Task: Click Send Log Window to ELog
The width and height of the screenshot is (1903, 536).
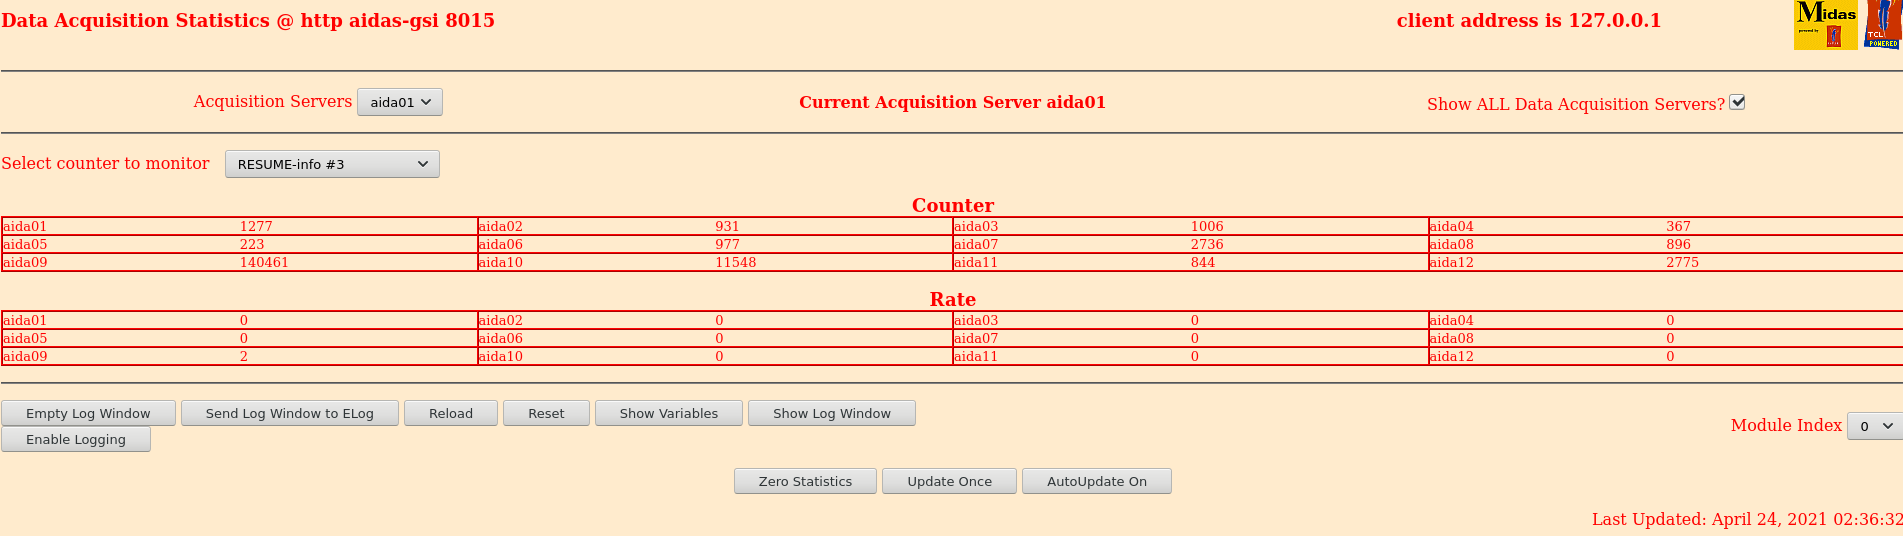Action: 289,413
